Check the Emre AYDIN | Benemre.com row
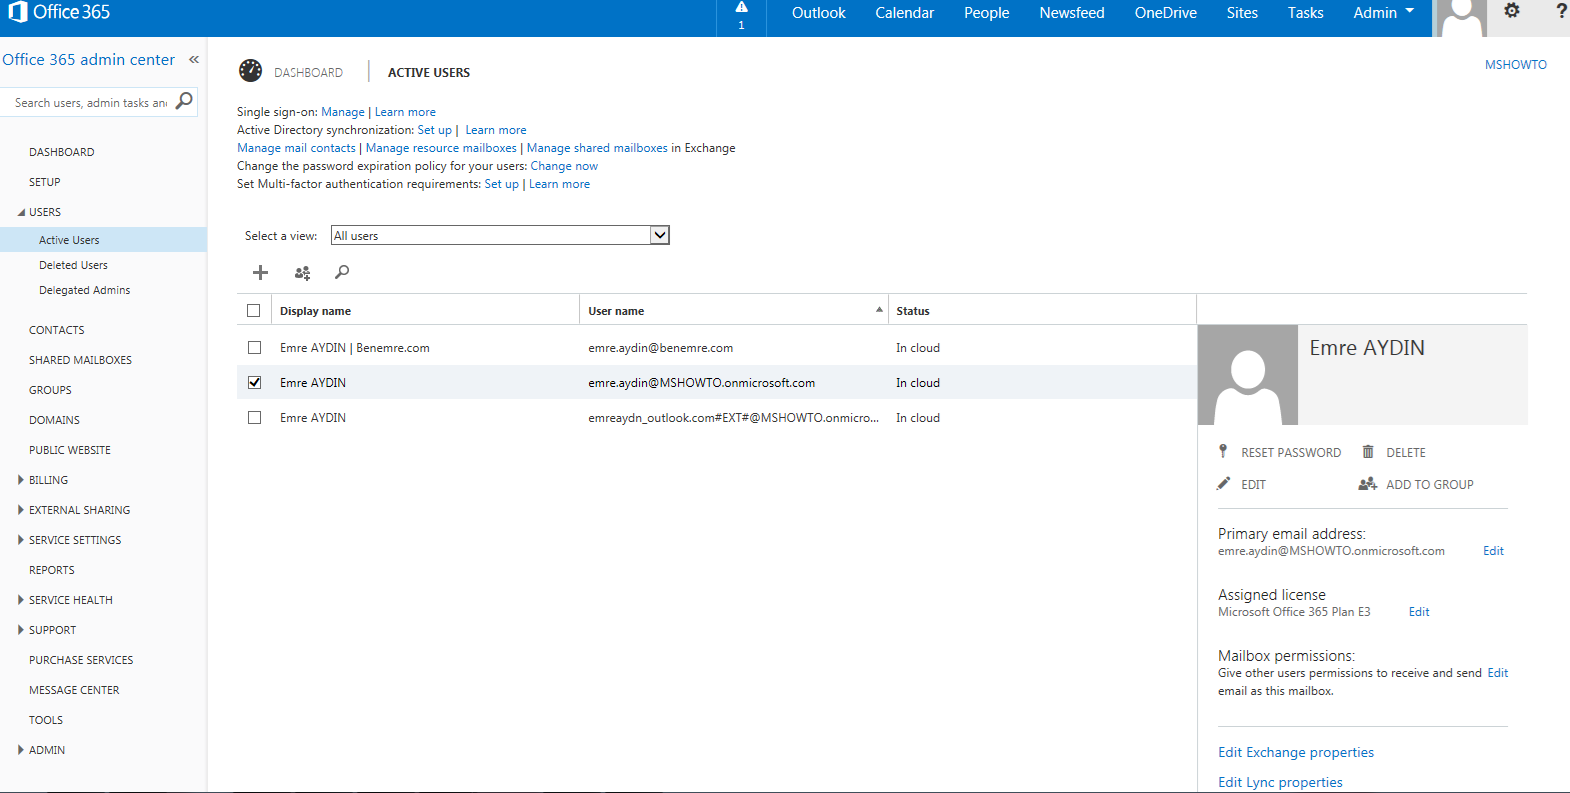Screen dimensions: 1570x793 254,348
